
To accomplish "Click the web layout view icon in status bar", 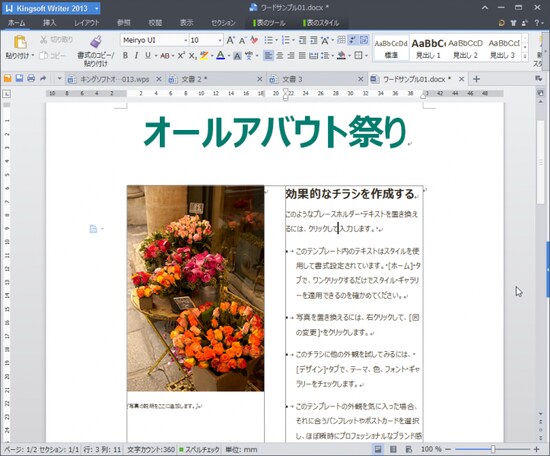I will click(x=409, y=449).
